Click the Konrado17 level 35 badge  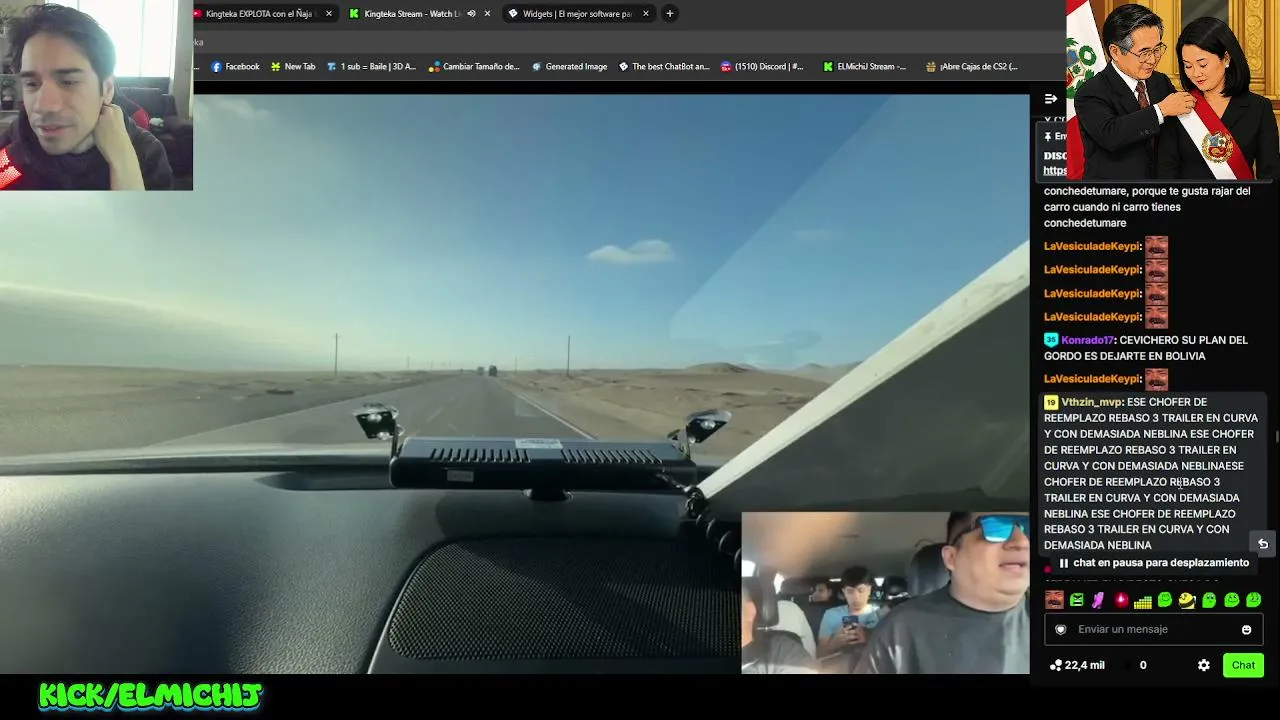1051,340
